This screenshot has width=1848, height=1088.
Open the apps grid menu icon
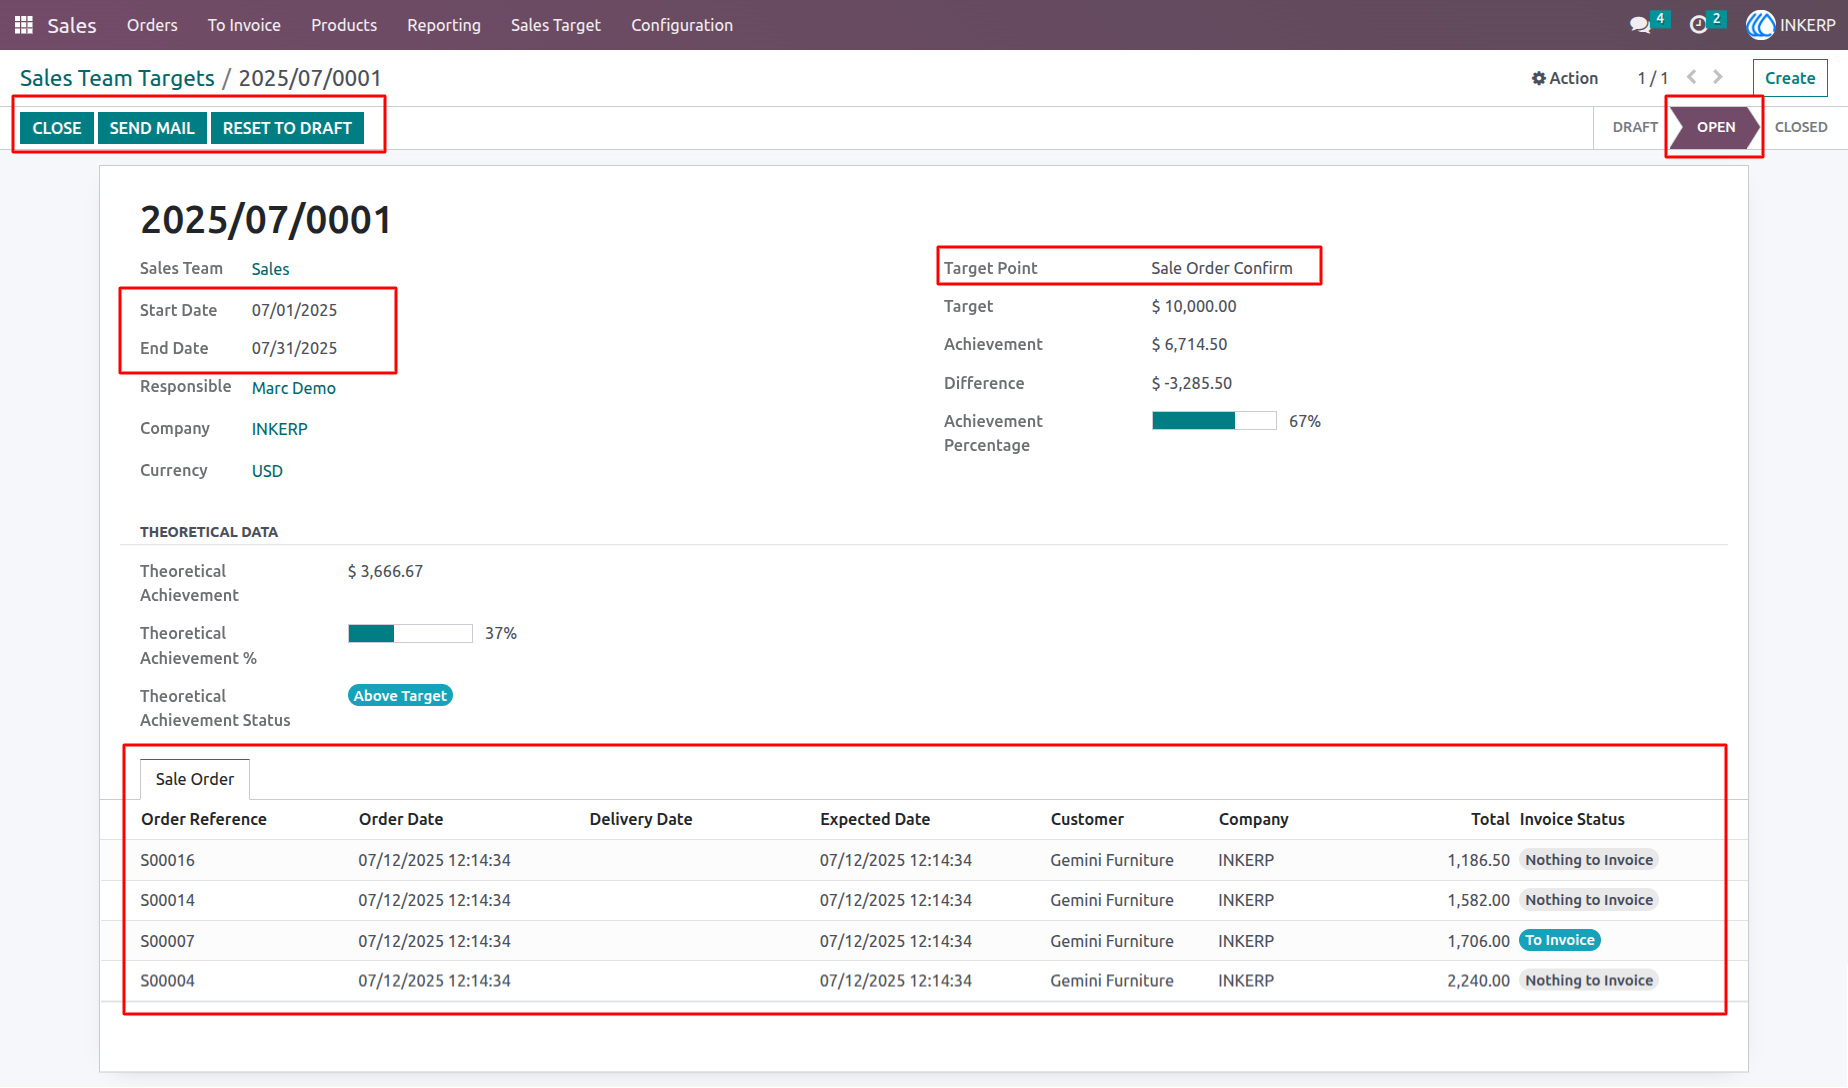coord(24,25)
